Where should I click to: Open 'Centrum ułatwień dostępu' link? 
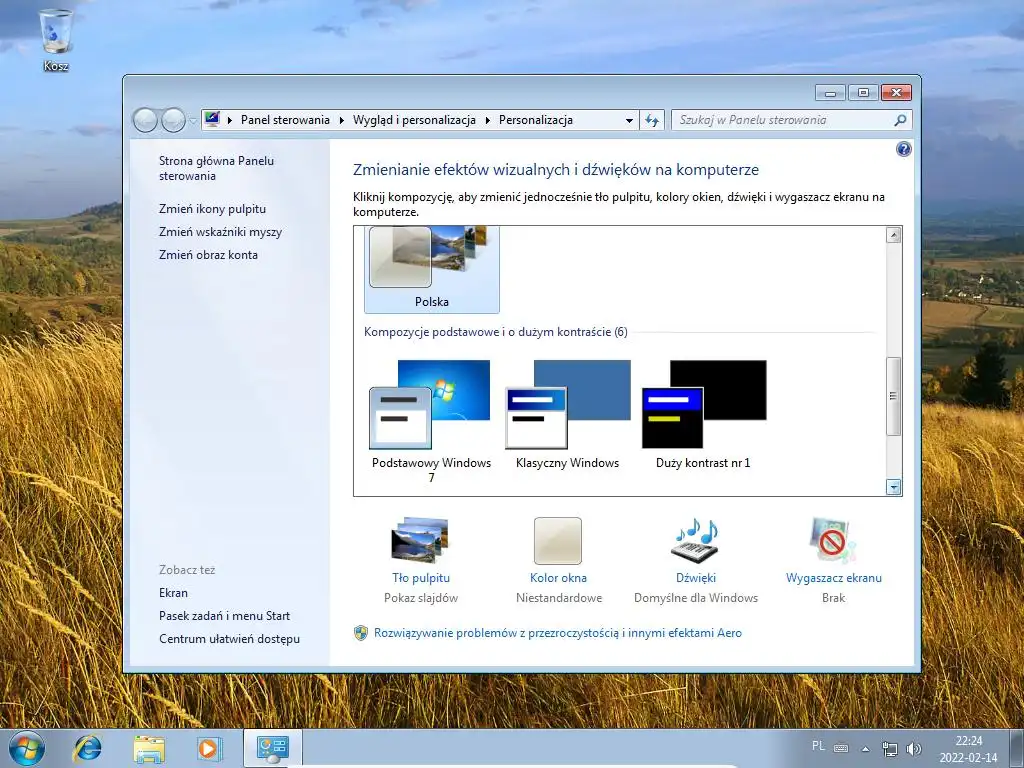click(x=229, y=639)
